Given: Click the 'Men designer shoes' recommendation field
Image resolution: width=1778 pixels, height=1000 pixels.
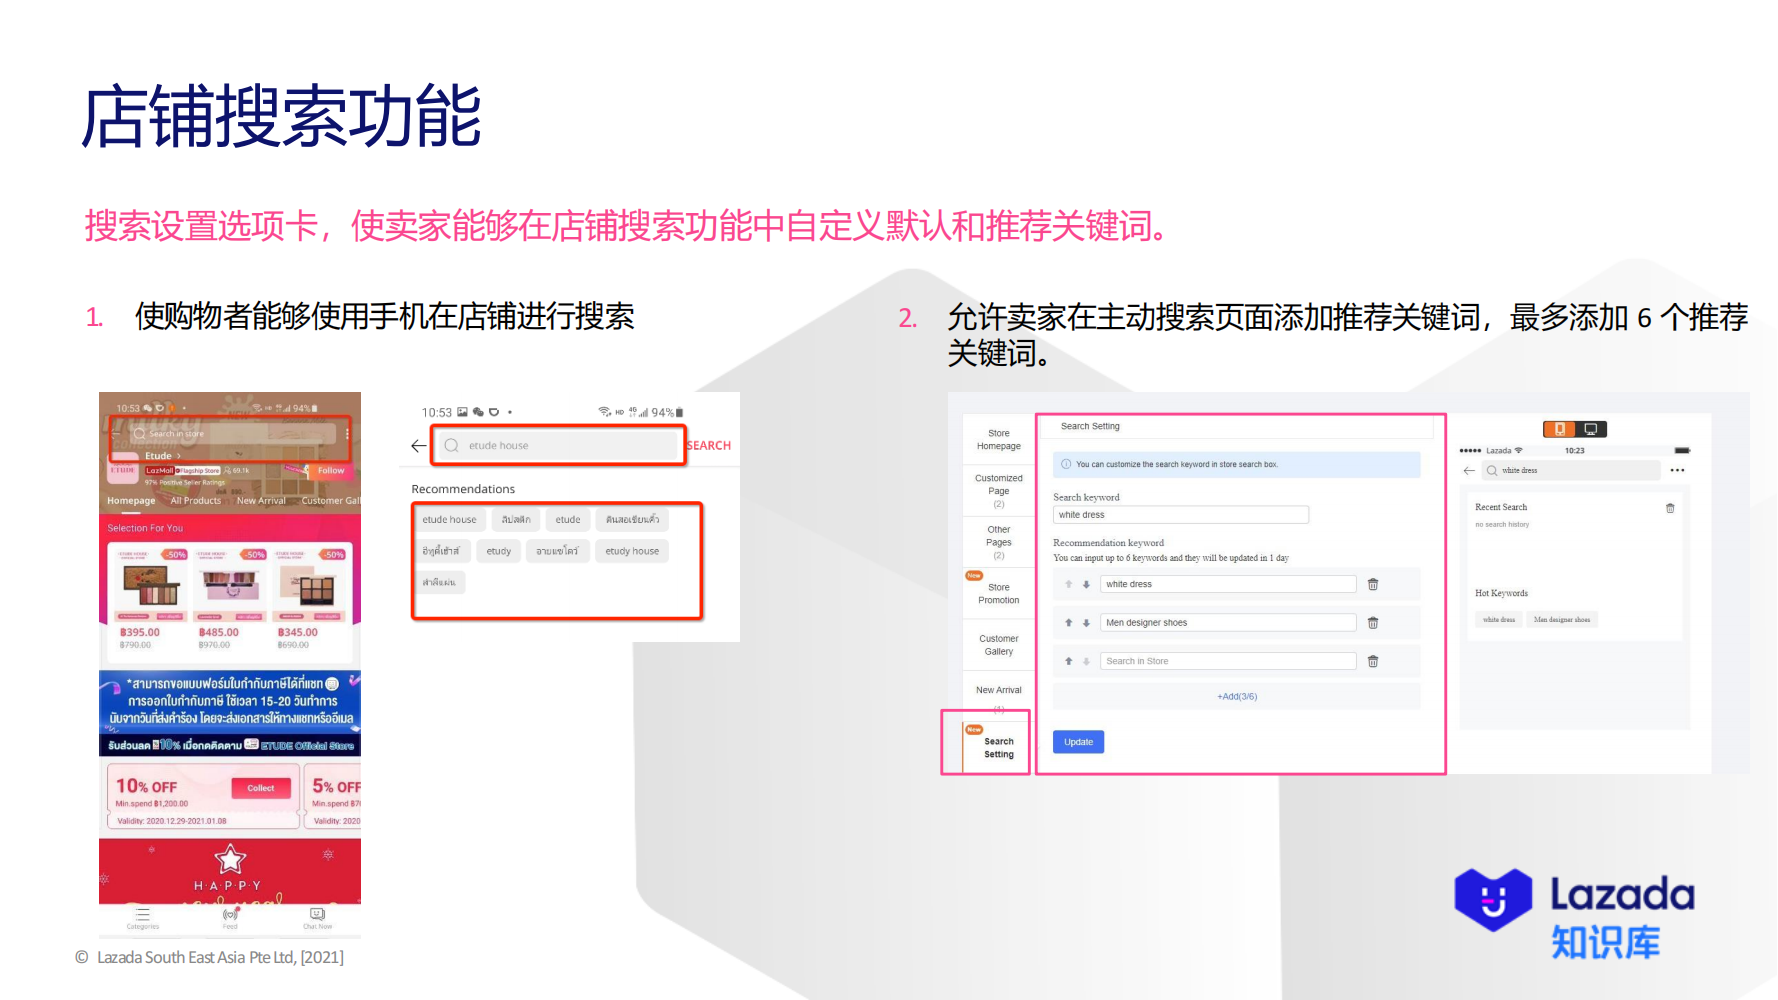Looking at the screenshot, I should click(1228, 623).
